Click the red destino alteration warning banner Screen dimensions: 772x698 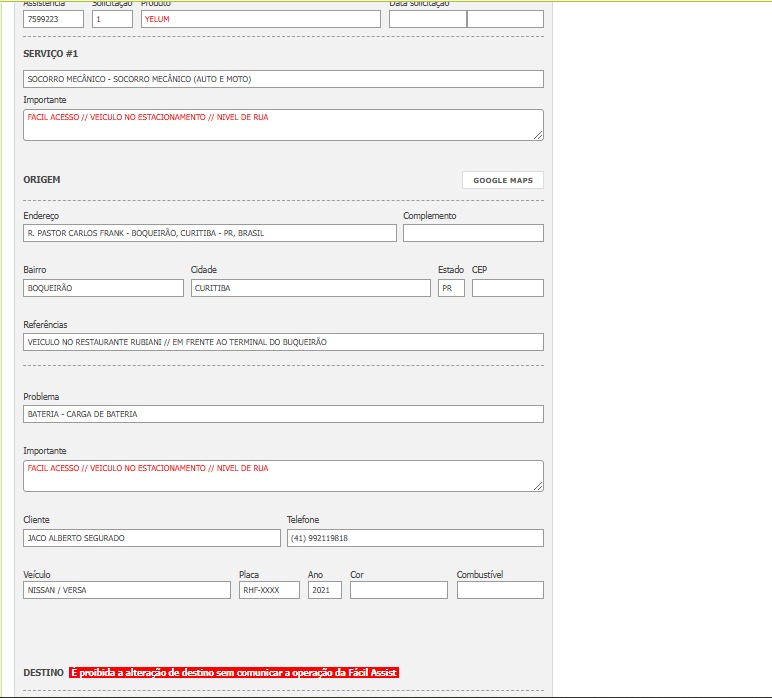[x=234, y=672]
